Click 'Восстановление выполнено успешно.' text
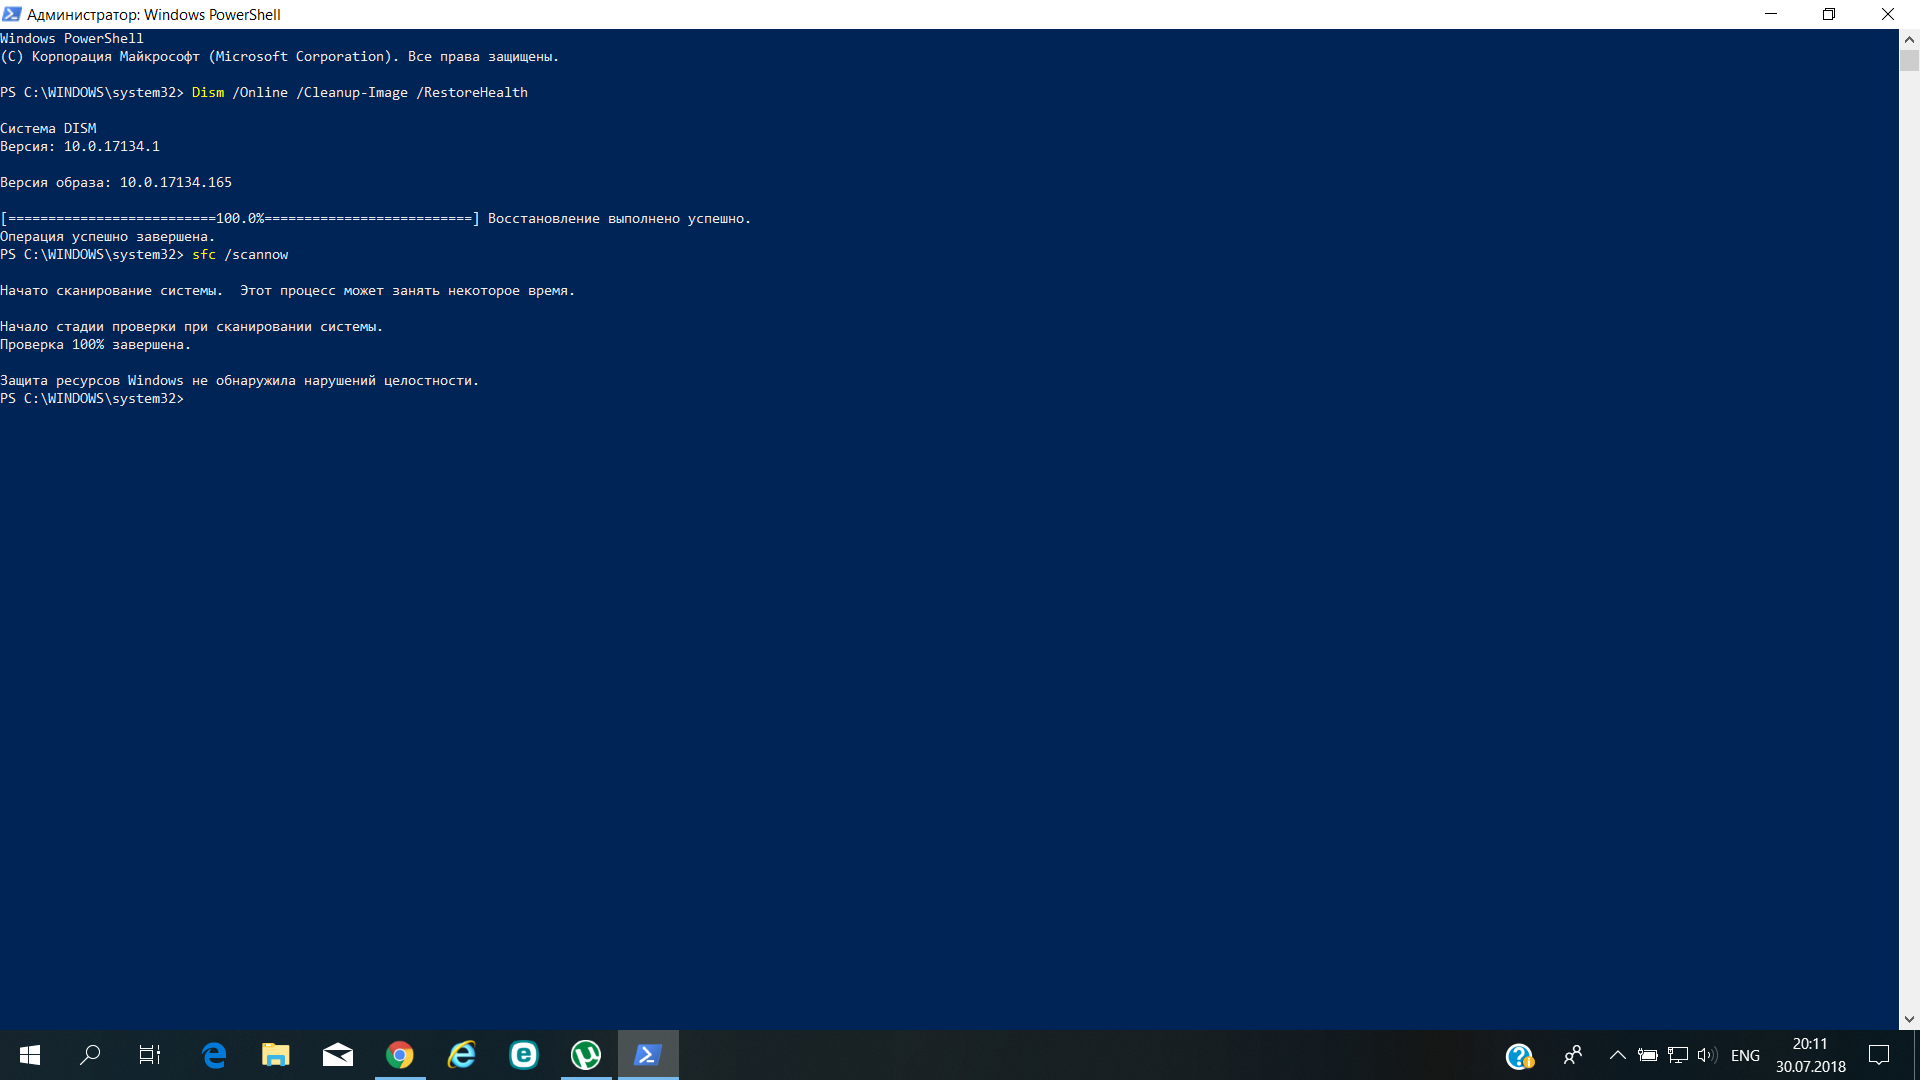Screen dimensions: 1920x1080 pos(619,219)
